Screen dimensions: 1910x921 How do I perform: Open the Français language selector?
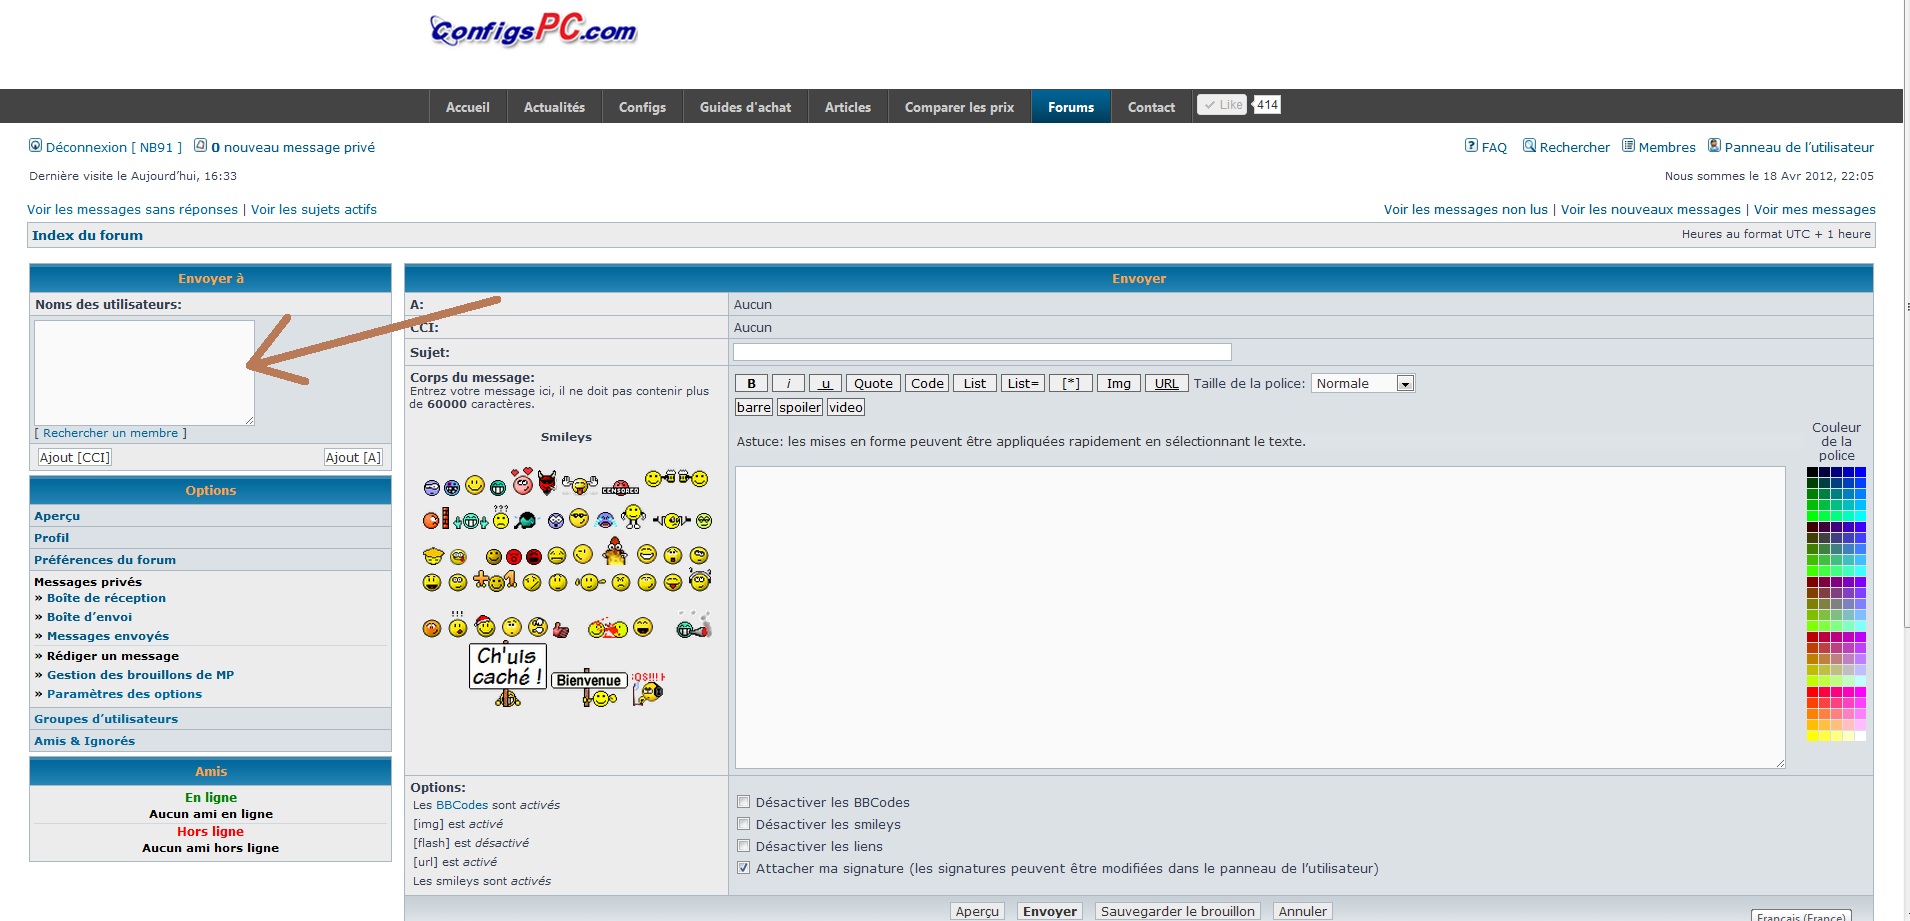[x=1800, y=915]
